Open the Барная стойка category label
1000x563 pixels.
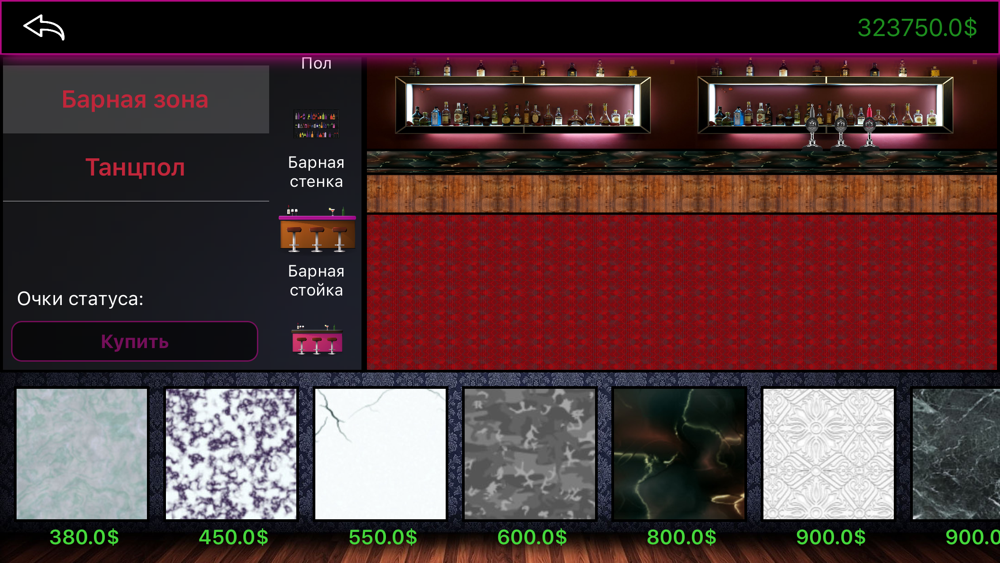(316, 281)
